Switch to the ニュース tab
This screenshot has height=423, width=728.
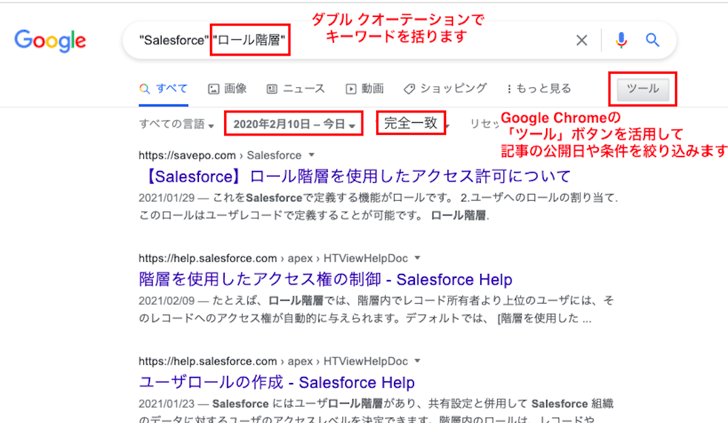click(x=295, y=89)
